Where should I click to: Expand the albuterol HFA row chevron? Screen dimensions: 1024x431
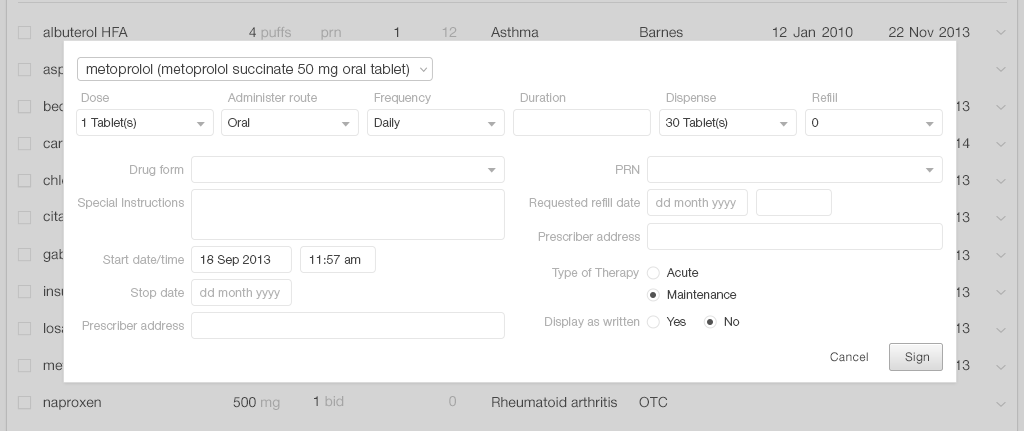(1002, 33)
